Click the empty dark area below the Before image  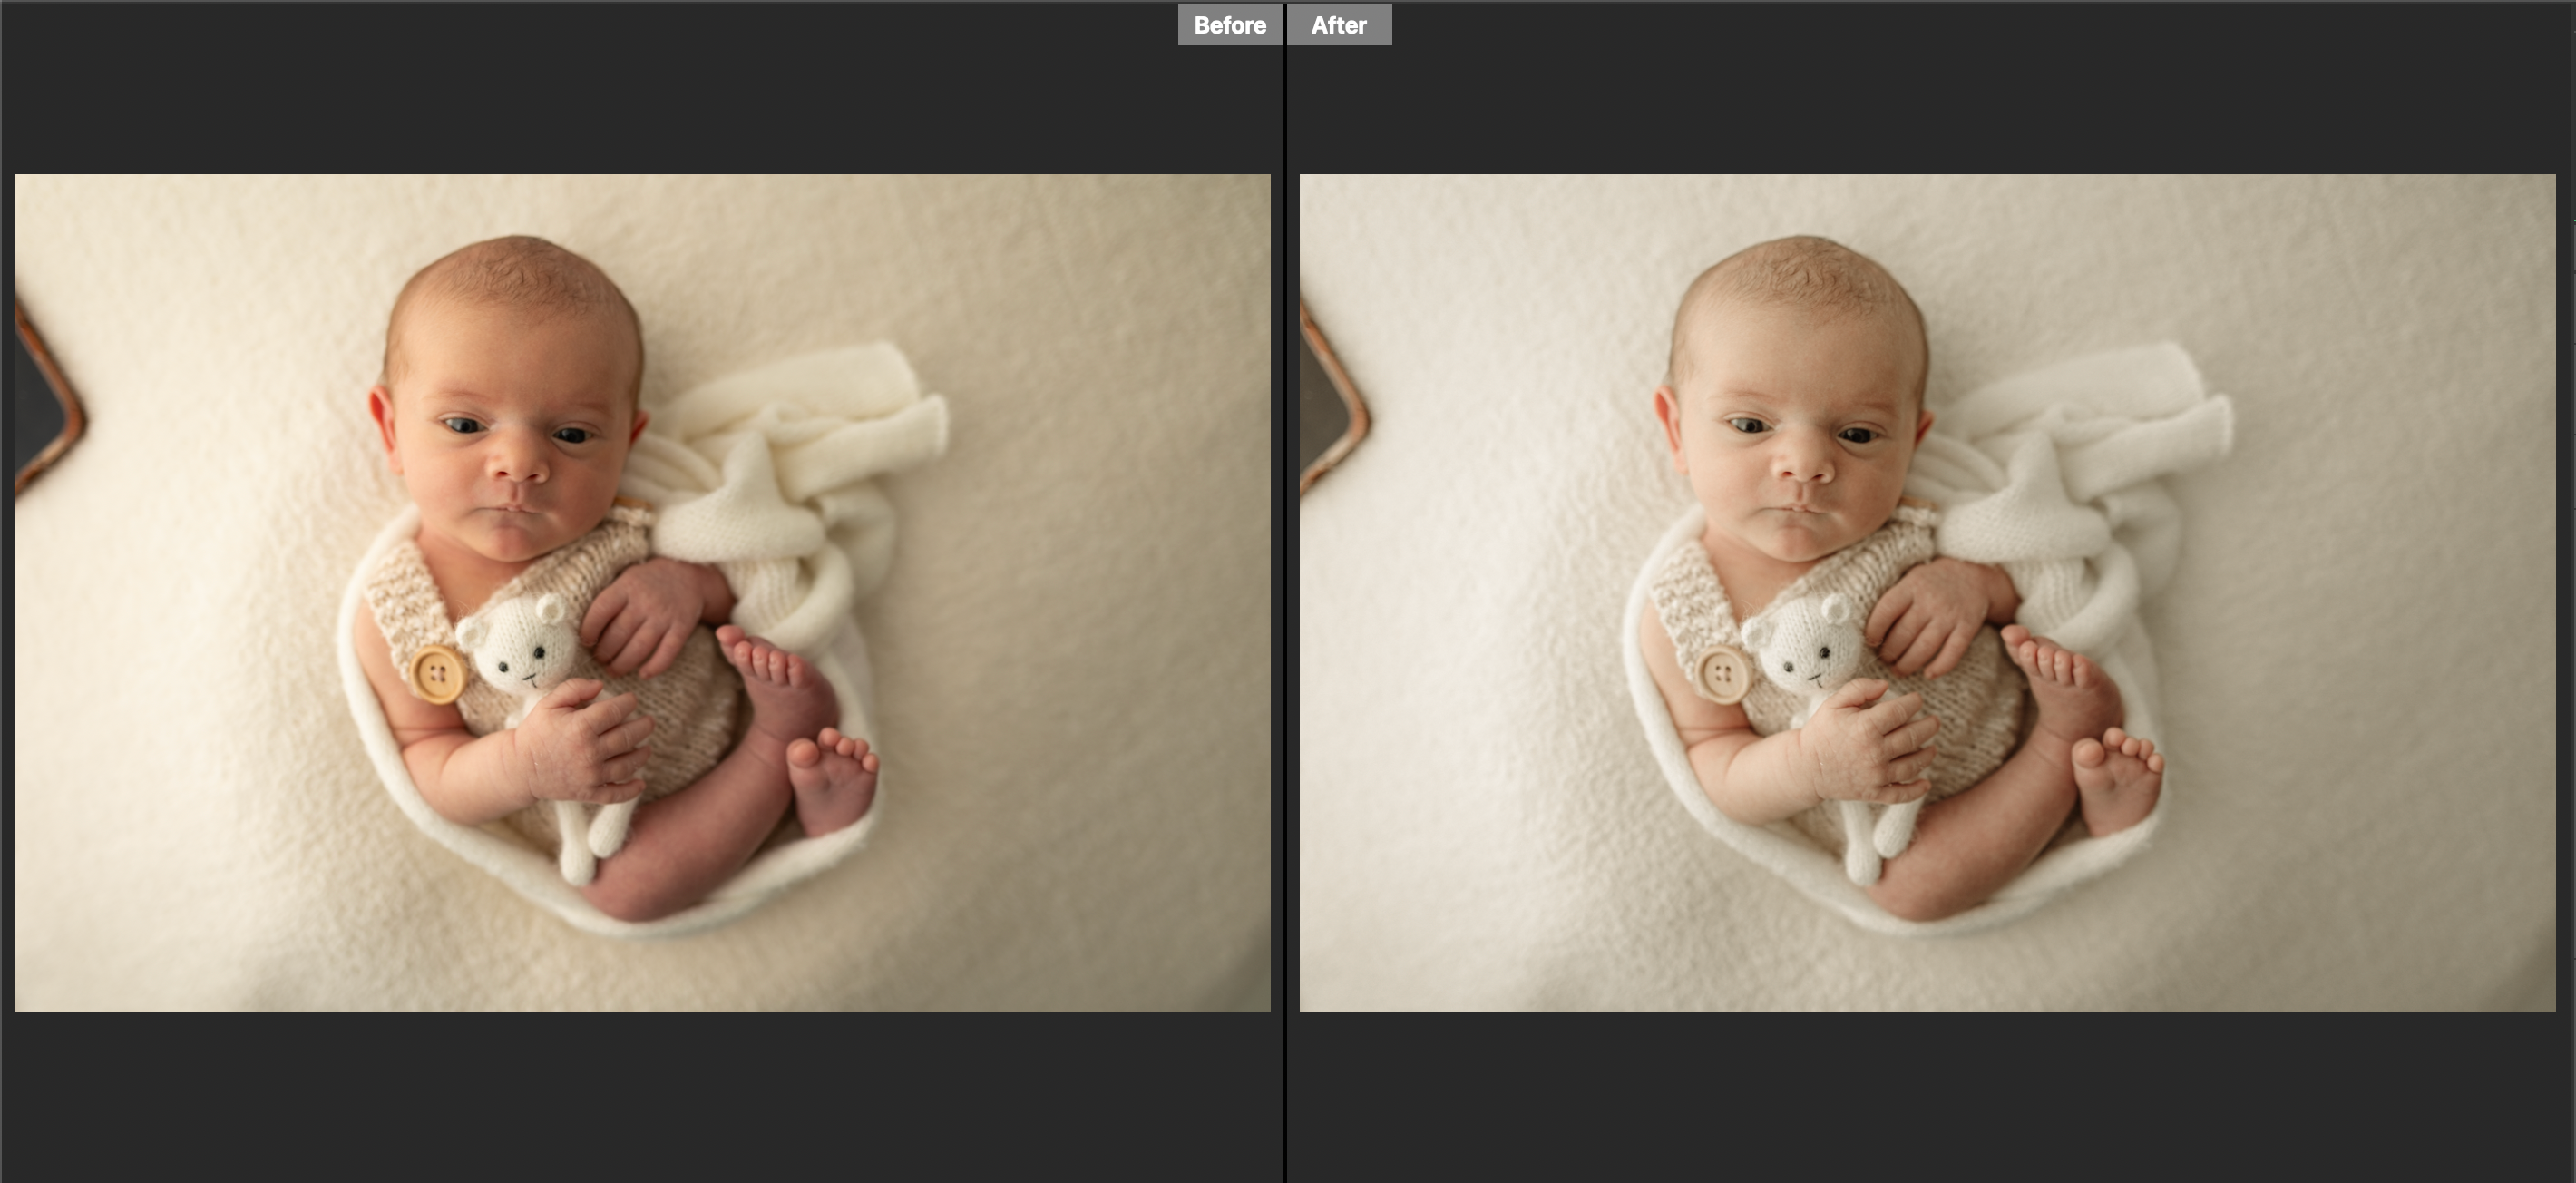tap(640, 1100)
